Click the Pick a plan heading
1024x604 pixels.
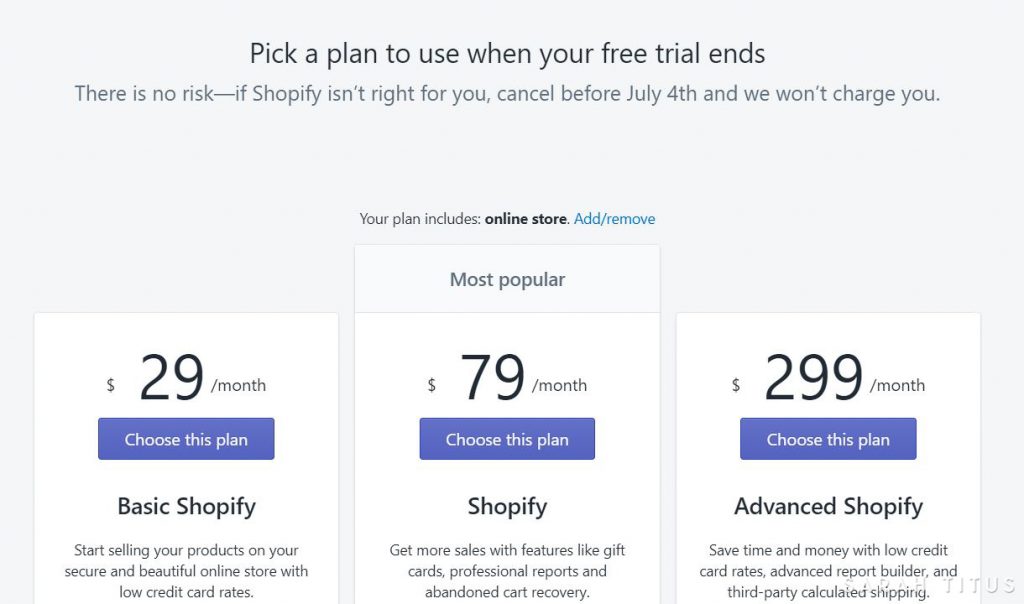tap(507, 54)
